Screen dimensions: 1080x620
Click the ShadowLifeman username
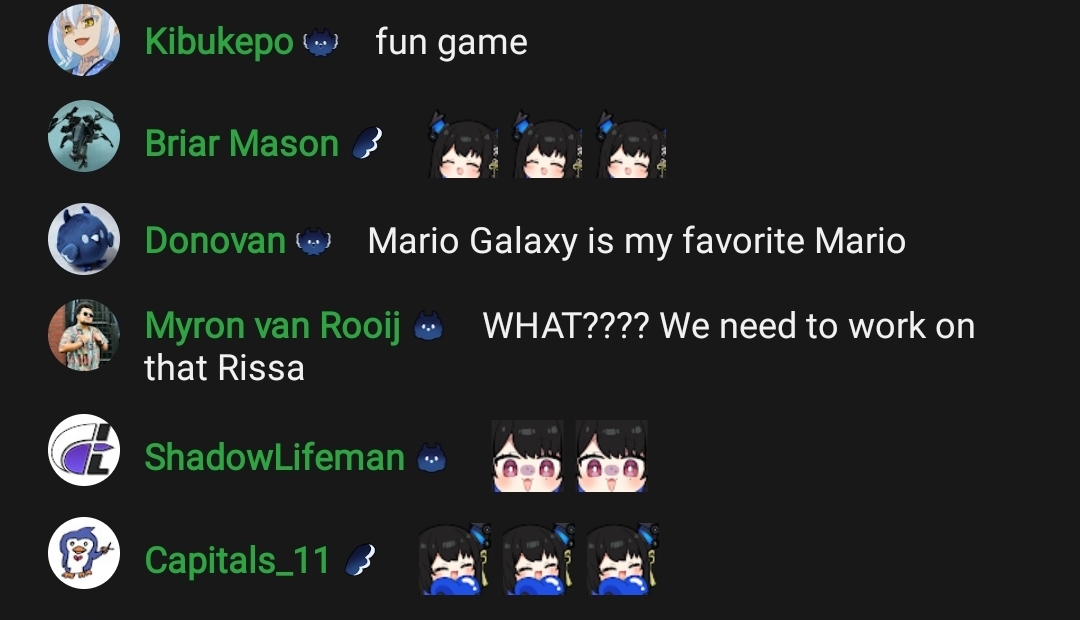275,457
